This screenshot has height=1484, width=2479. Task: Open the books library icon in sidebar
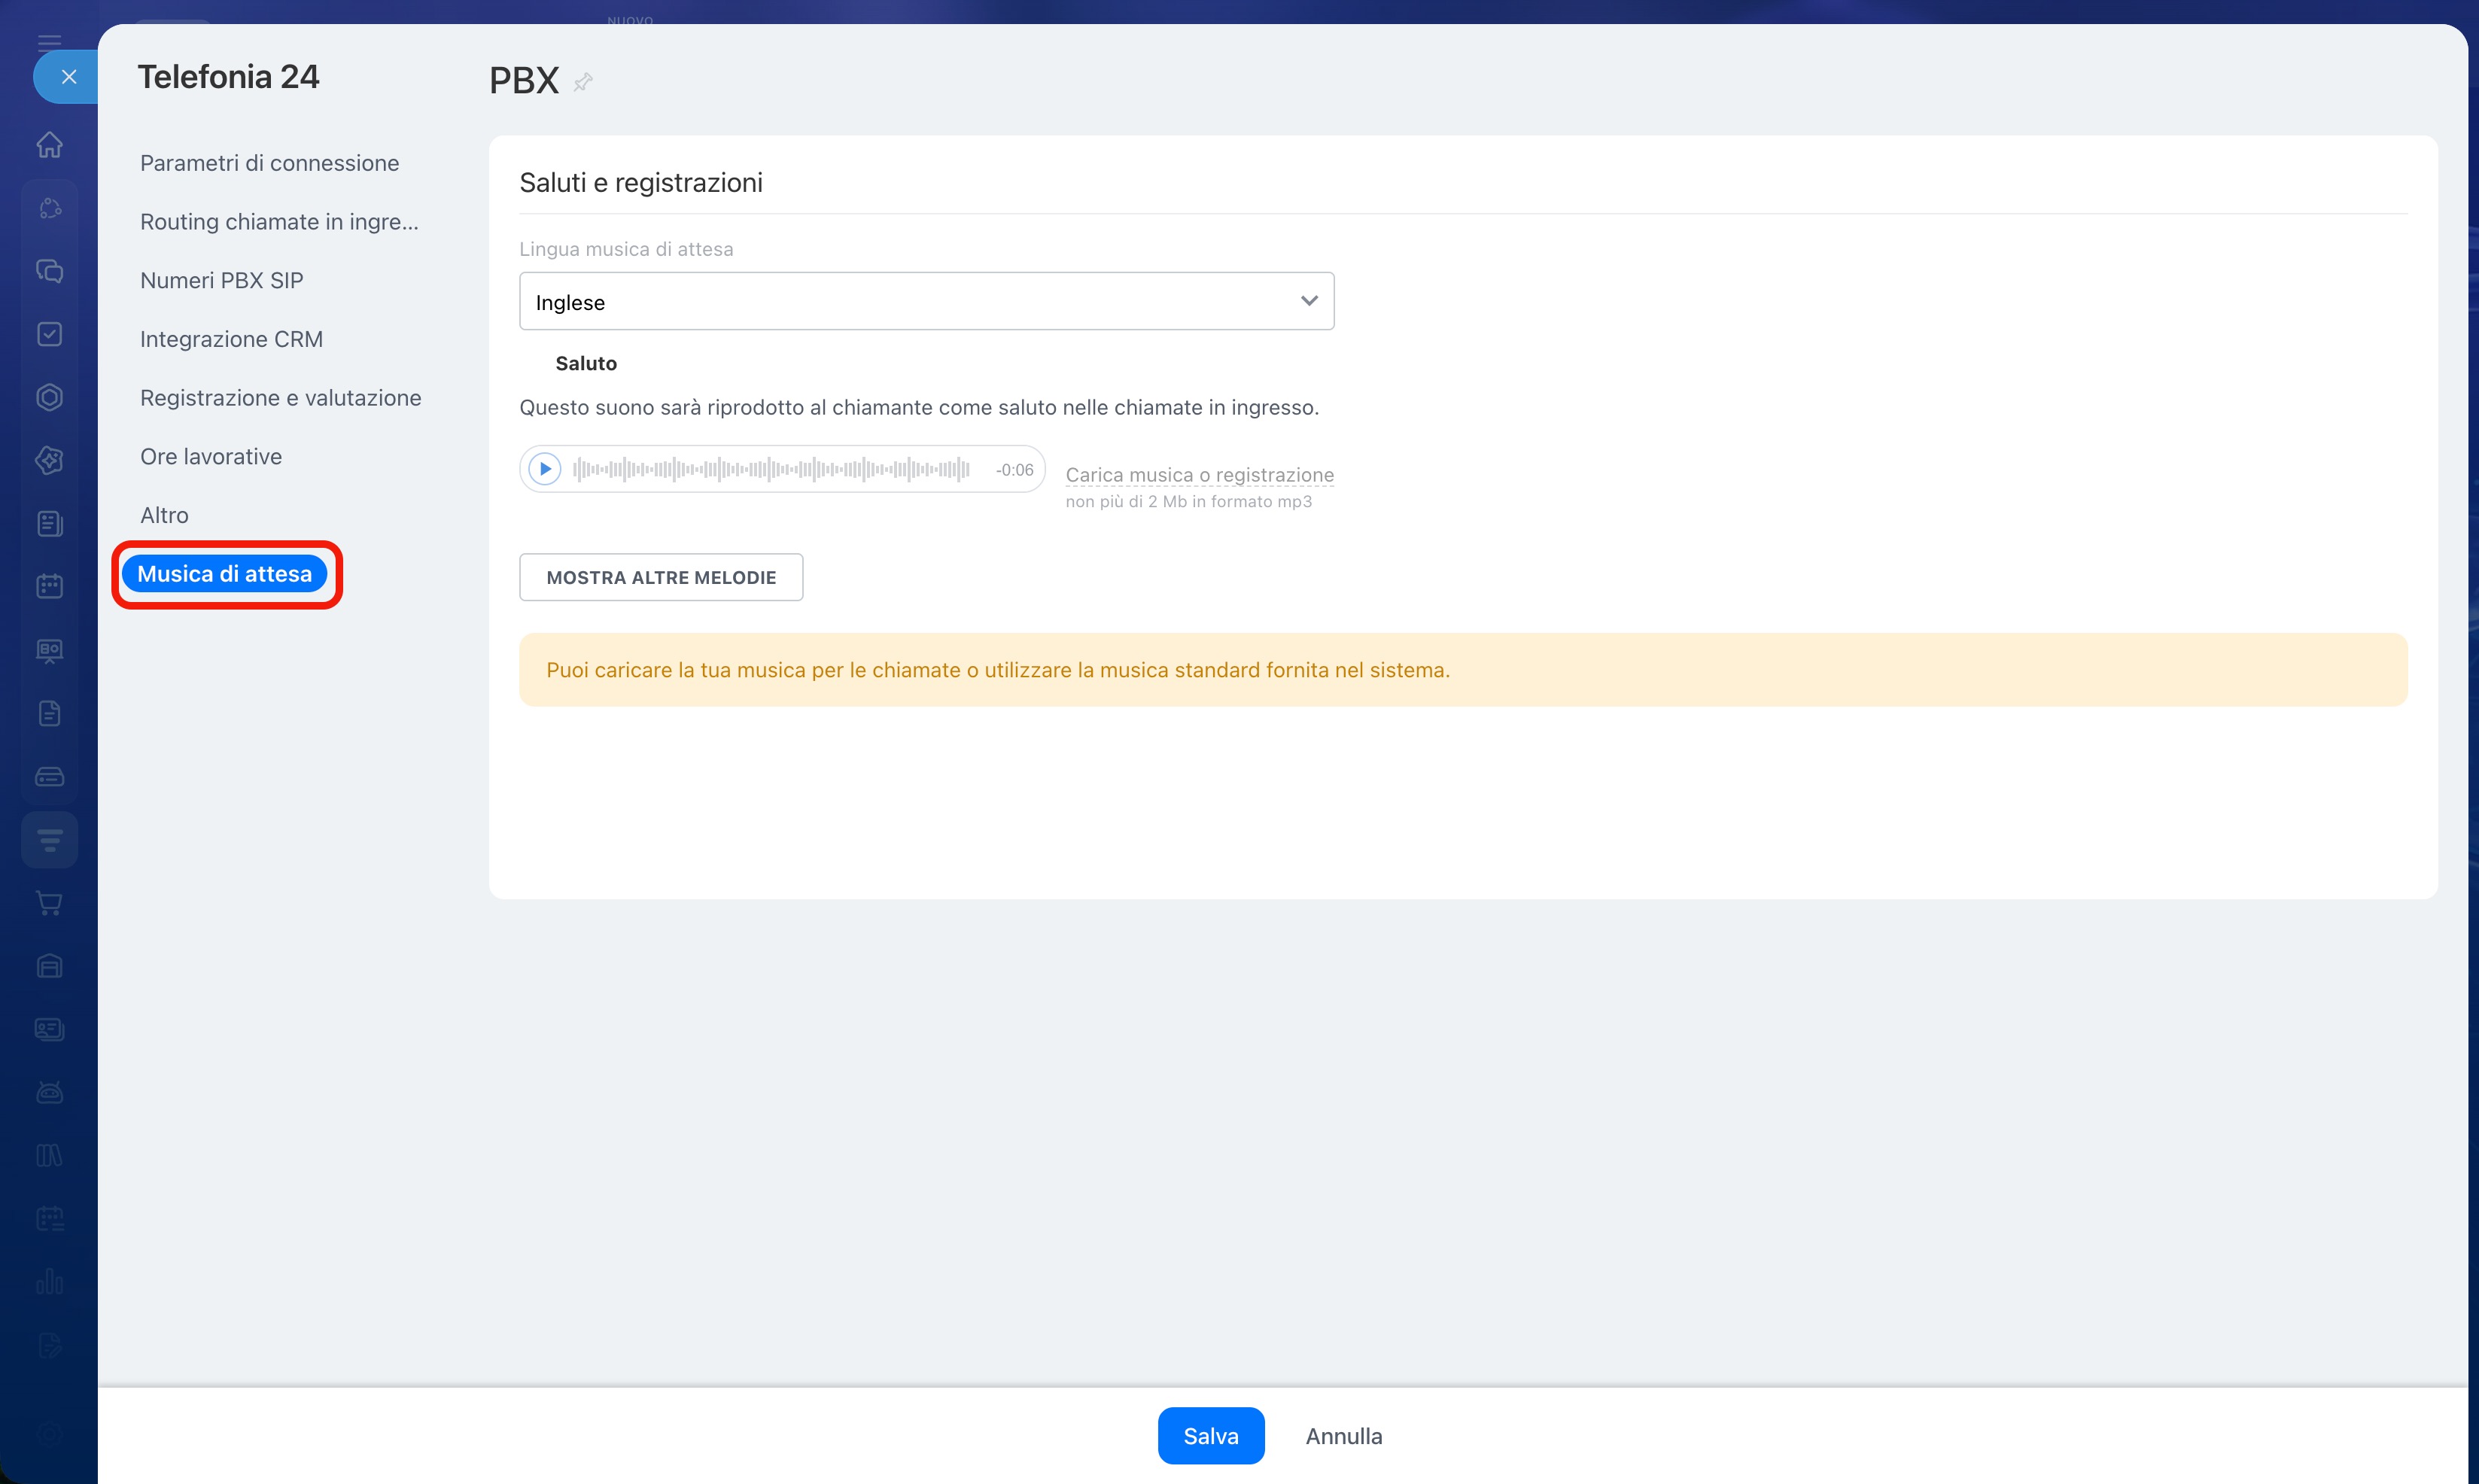[49, 1155]
